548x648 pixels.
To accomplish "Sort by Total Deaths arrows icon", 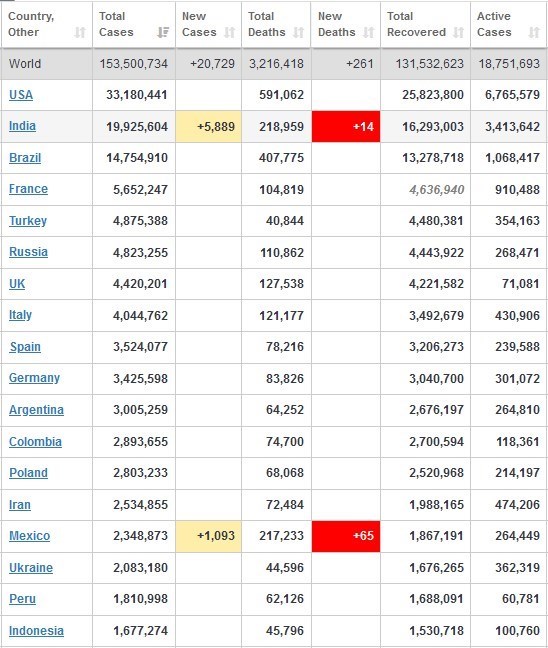I will [x=298, y=32].
